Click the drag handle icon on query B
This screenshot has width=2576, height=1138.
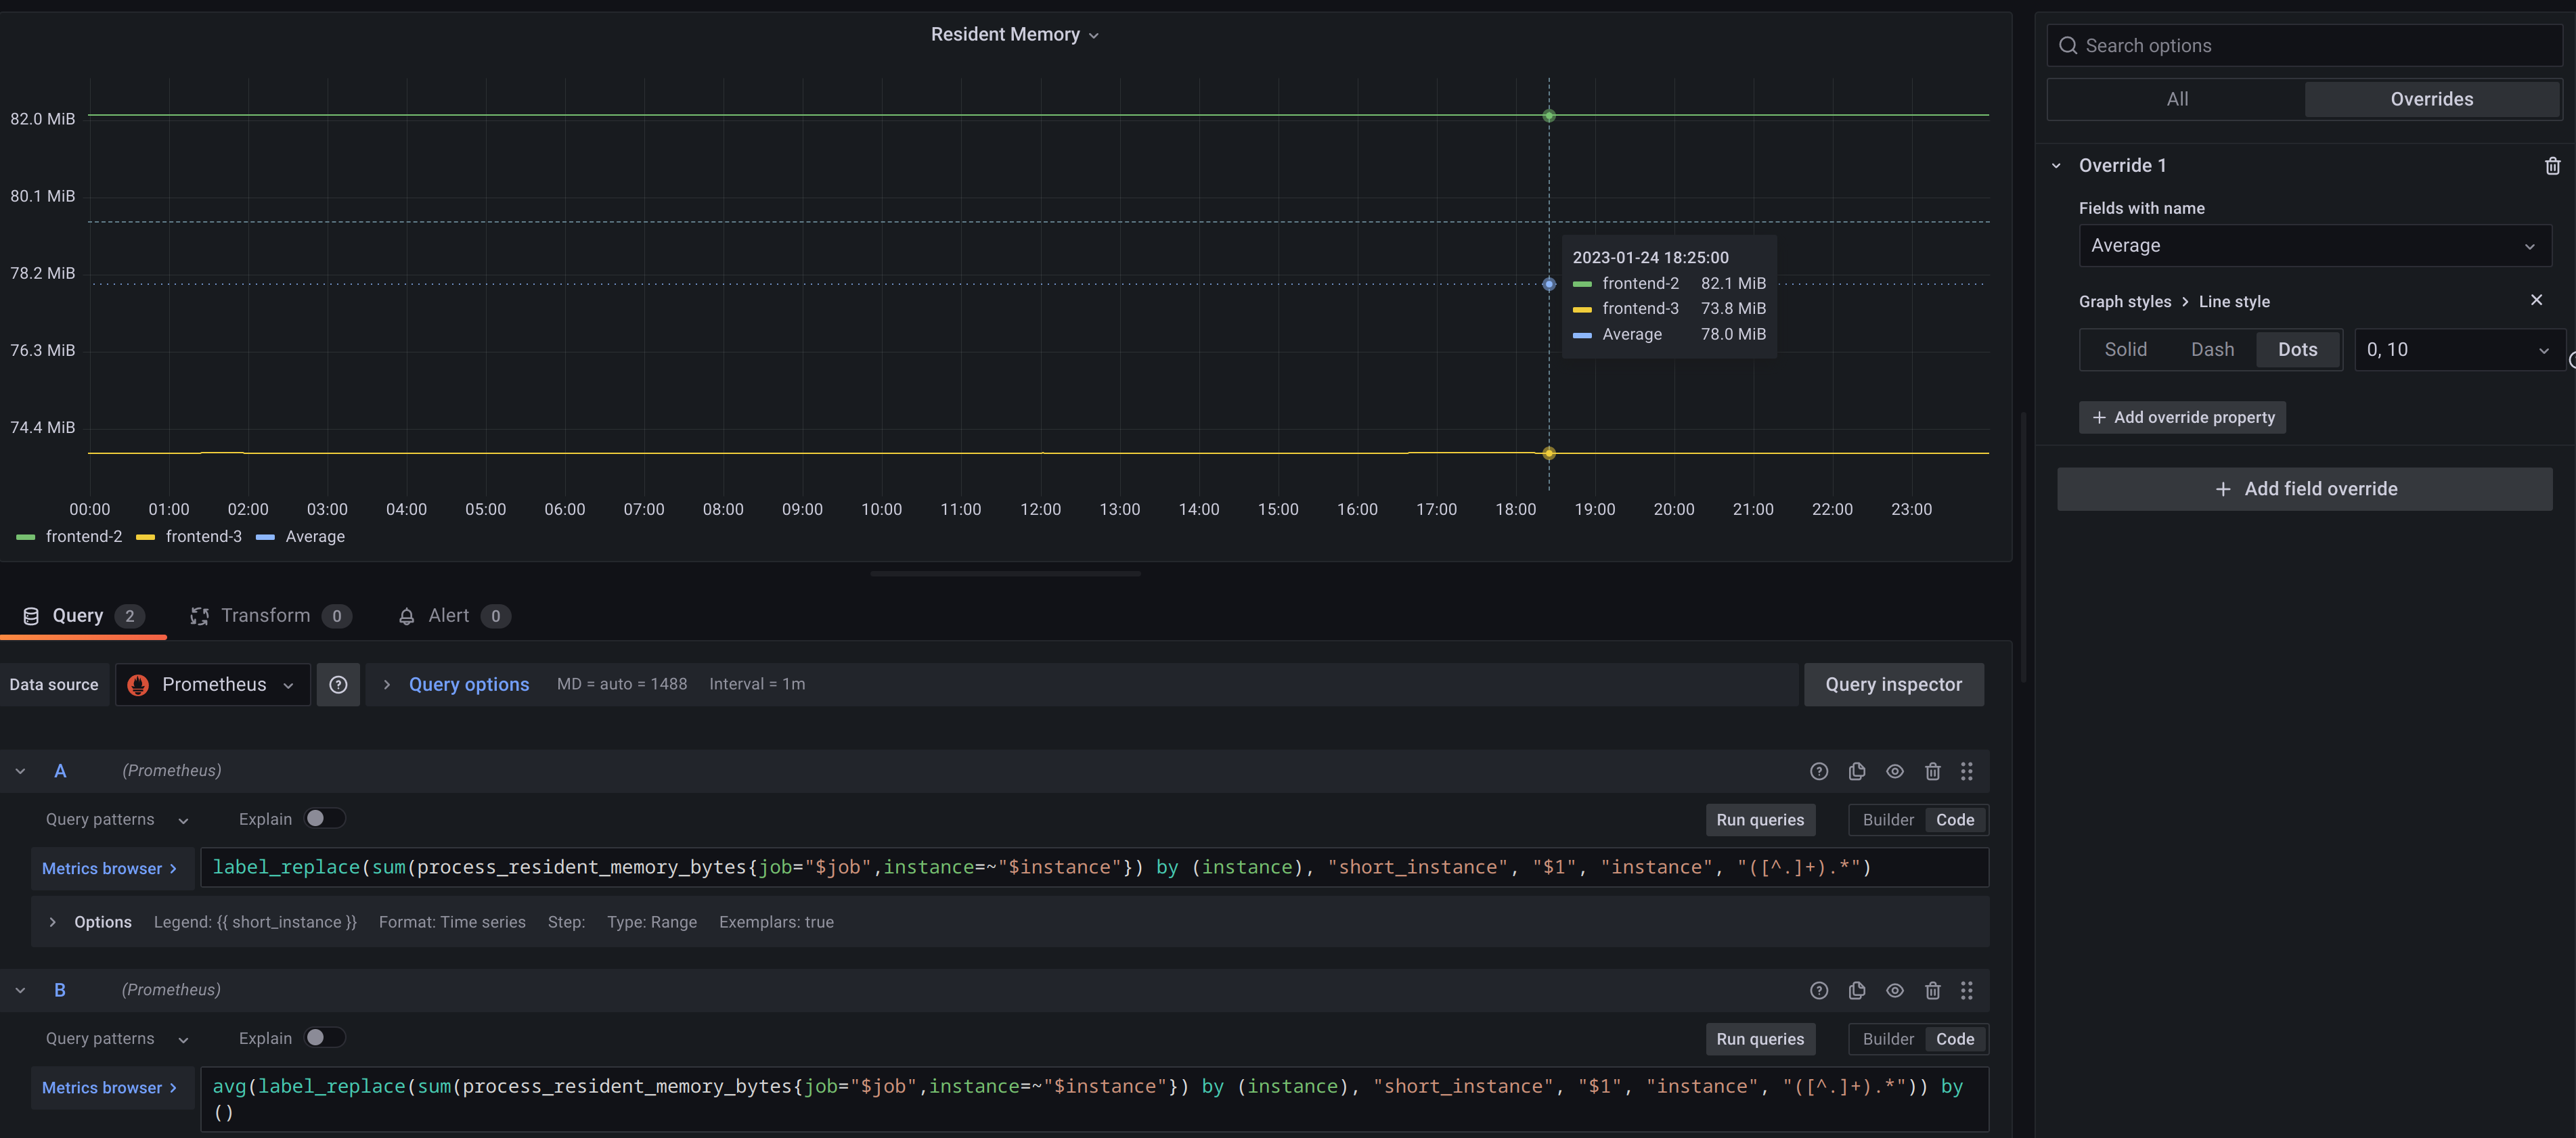tap(1967, 990)
